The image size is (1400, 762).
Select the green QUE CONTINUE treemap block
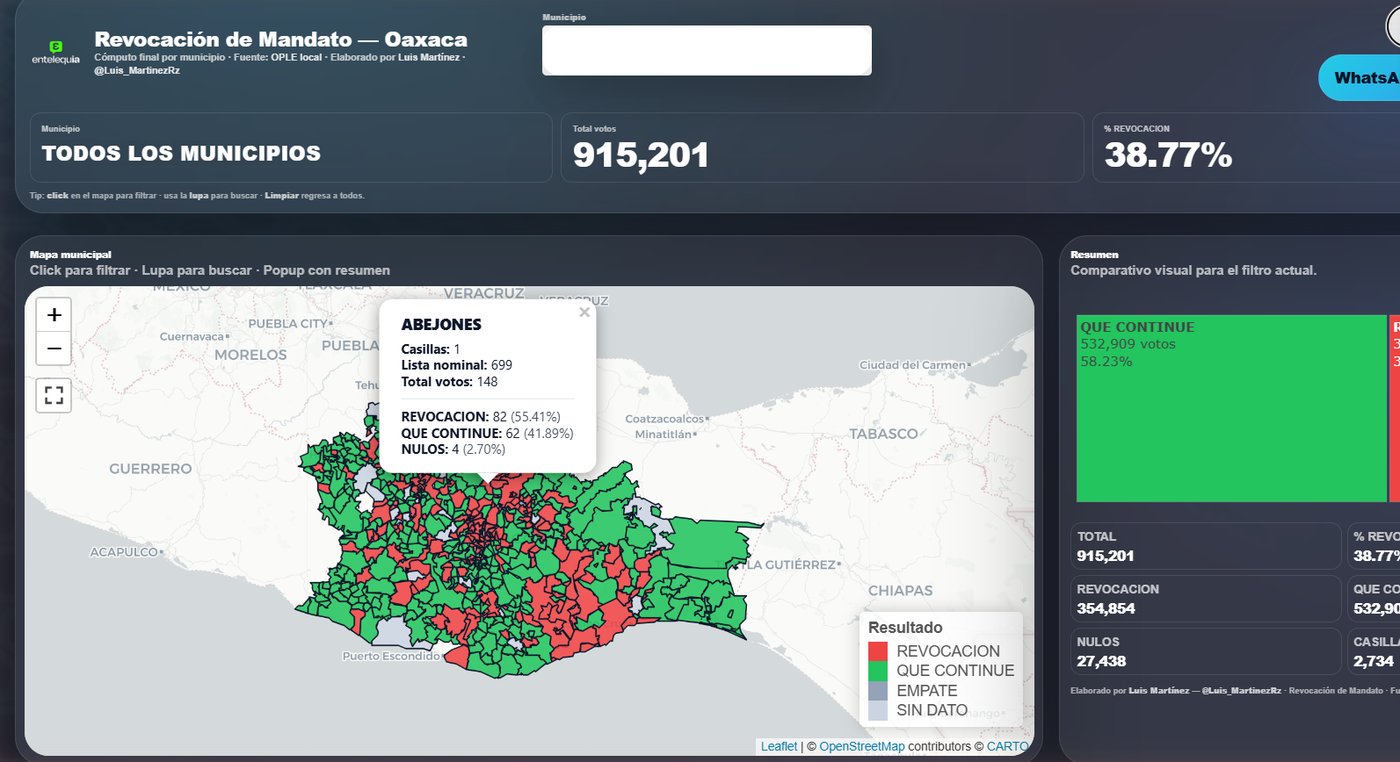click(1231, 408)
